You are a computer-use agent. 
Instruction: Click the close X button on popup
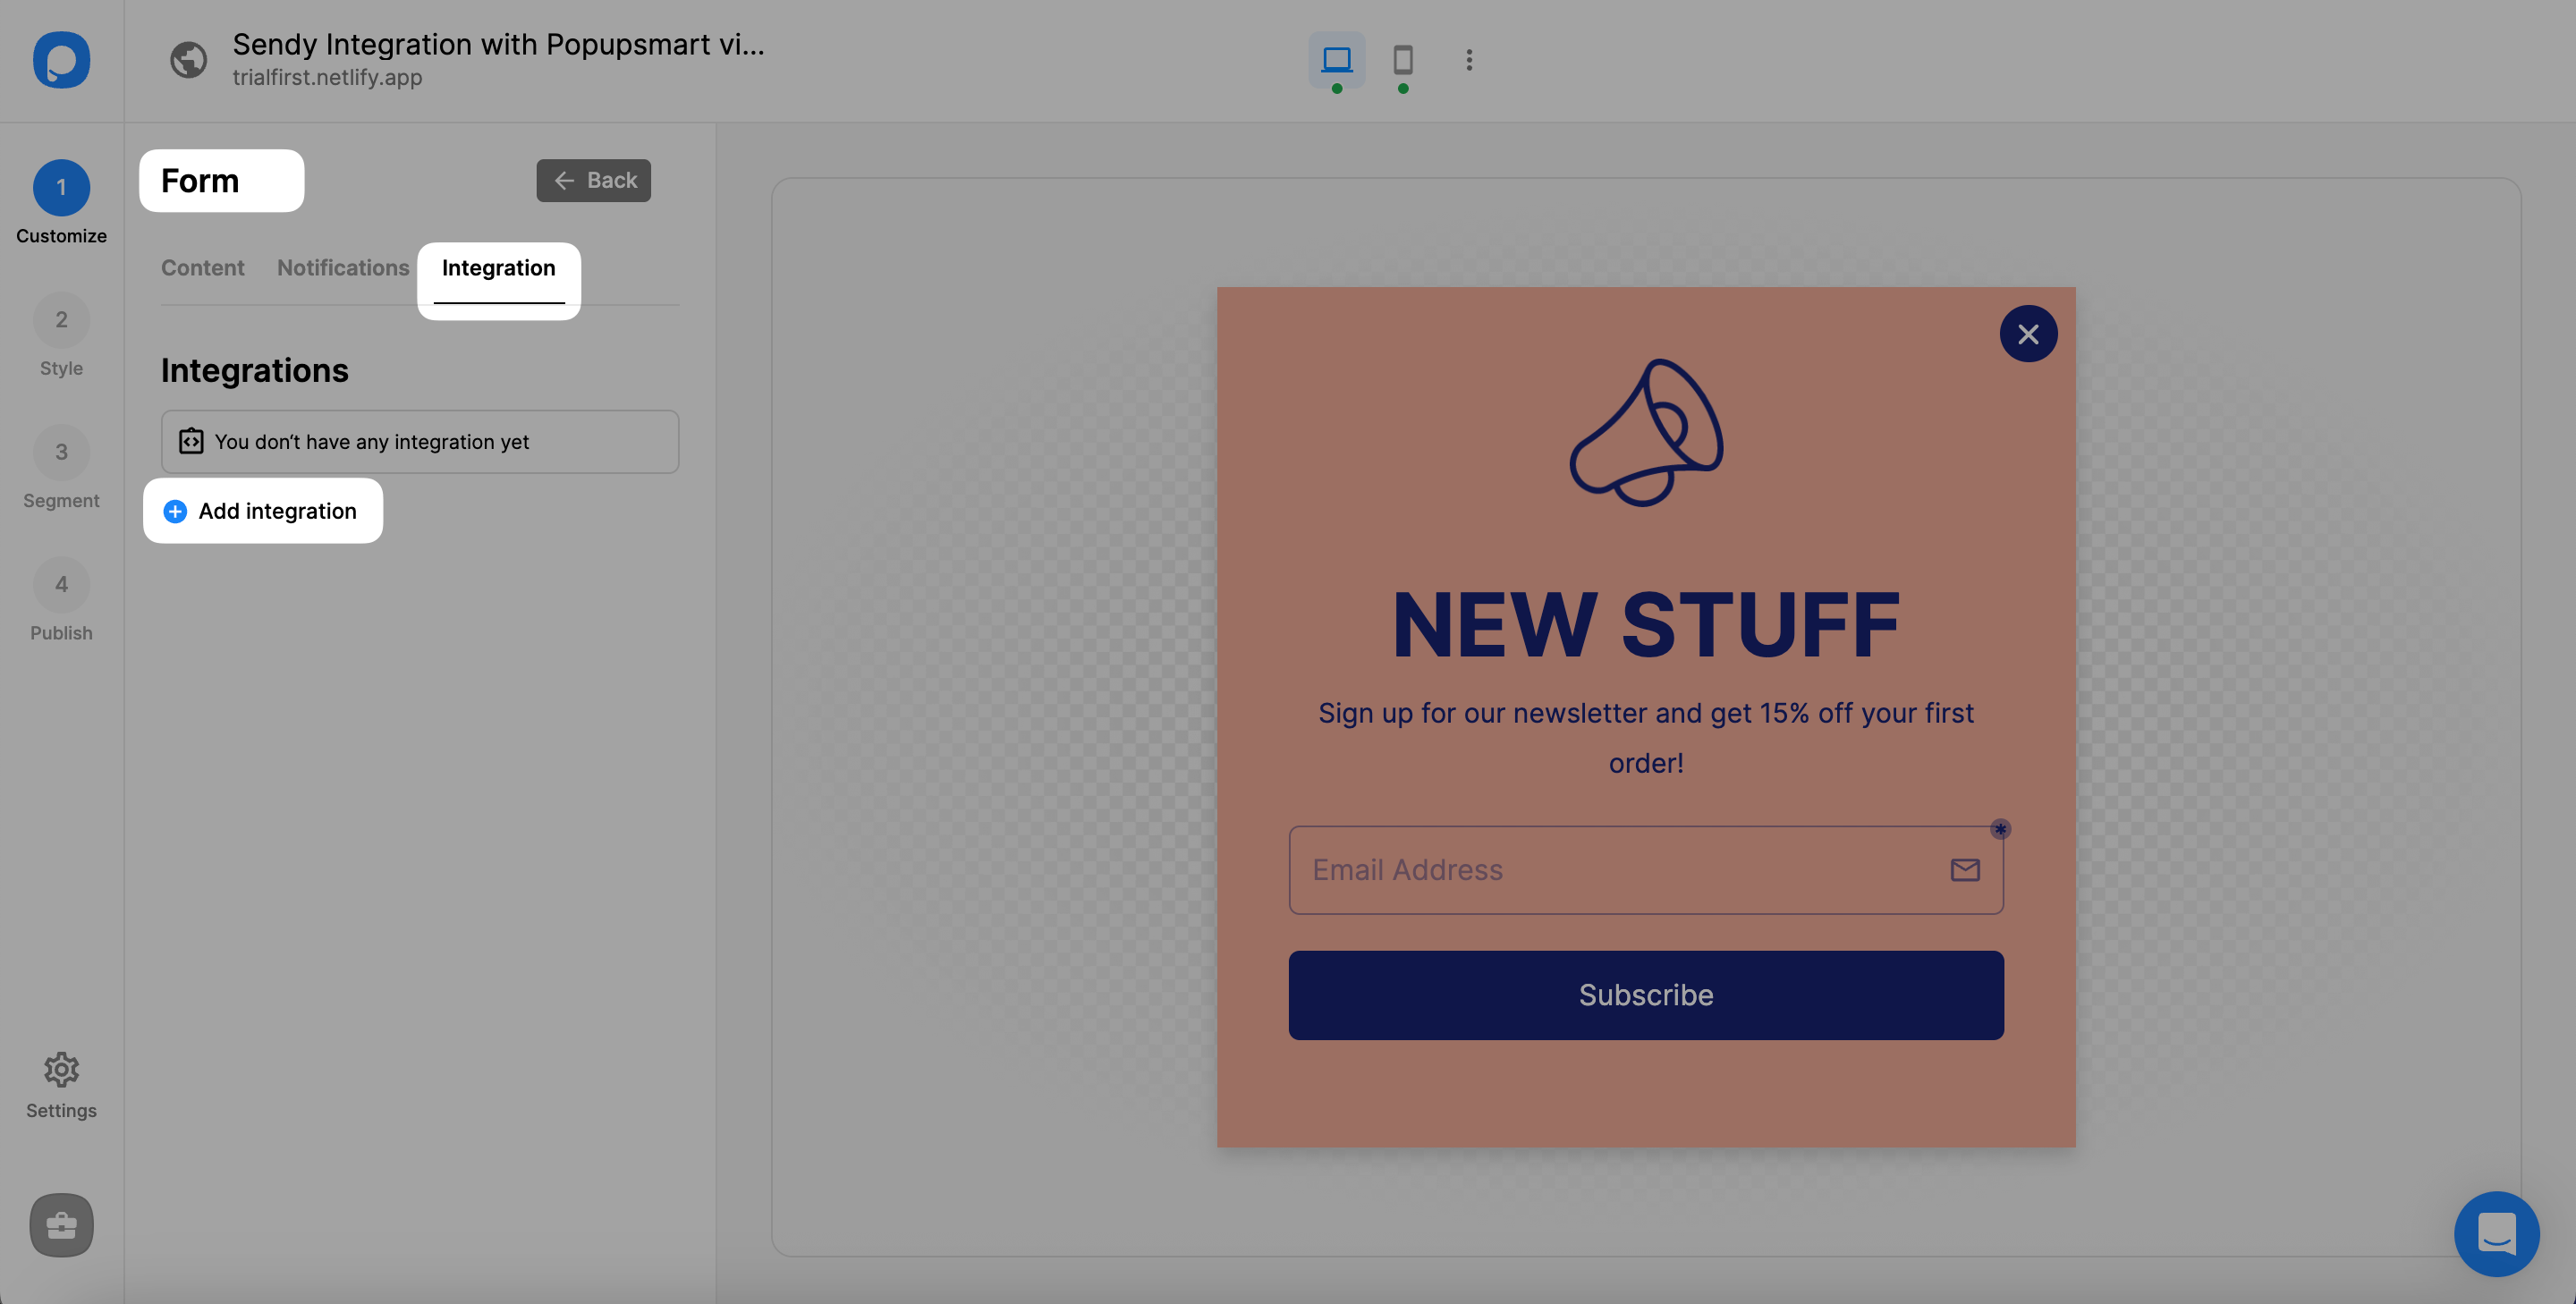pyautogui.click(x=2029, y=333)
